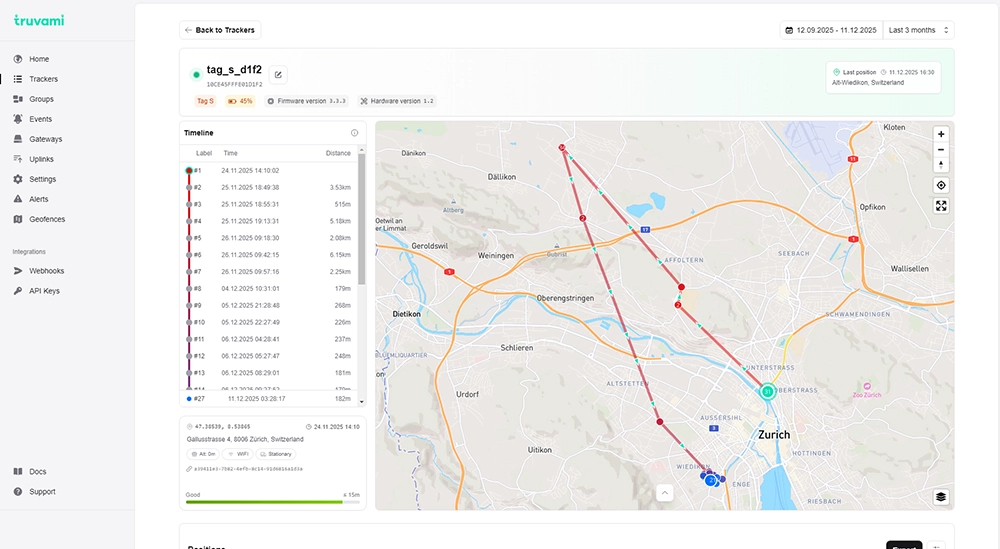Zoom out on the map
Screen dimensions: 1000x549
pos(941,149)
